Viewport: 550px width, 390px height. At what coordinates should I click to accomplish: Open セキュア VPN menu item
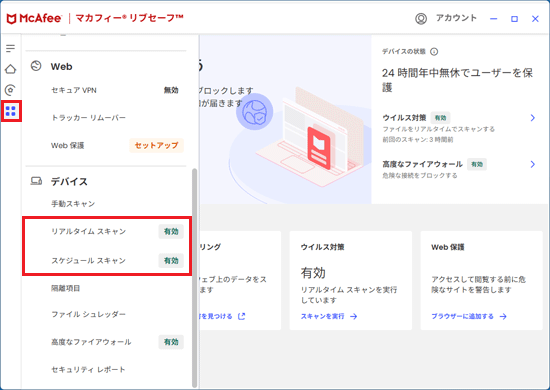click(x=74, y=90)
